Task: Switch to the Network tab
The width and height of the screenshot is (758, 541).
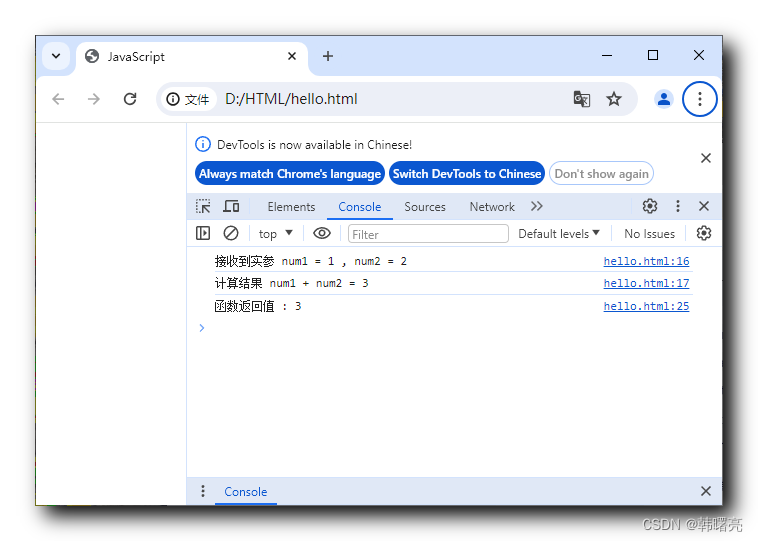Action: point(492,207)
